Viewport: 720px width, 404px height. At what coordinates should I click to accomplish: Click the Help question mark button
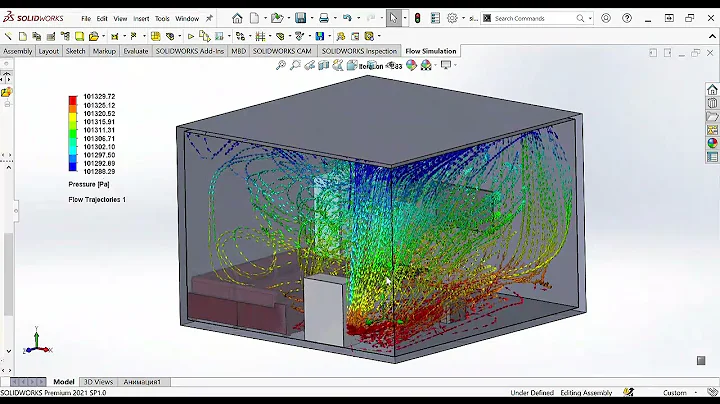[x=627, y=18]
